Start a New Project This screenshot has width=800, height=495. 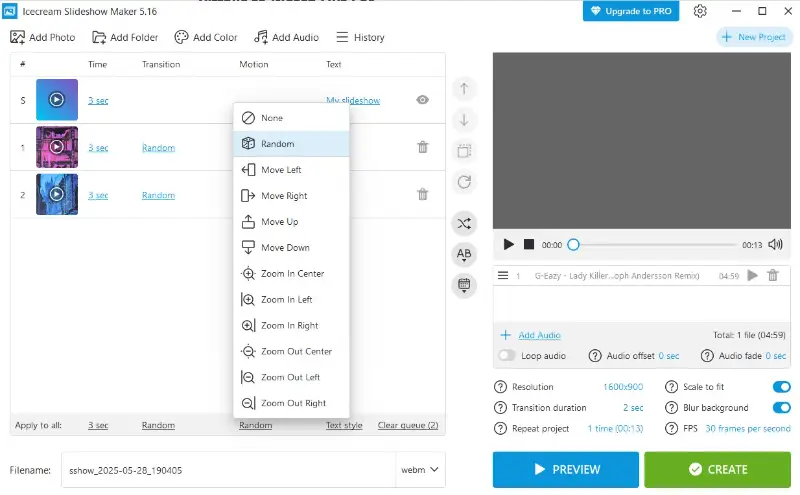tap(755, 37)
